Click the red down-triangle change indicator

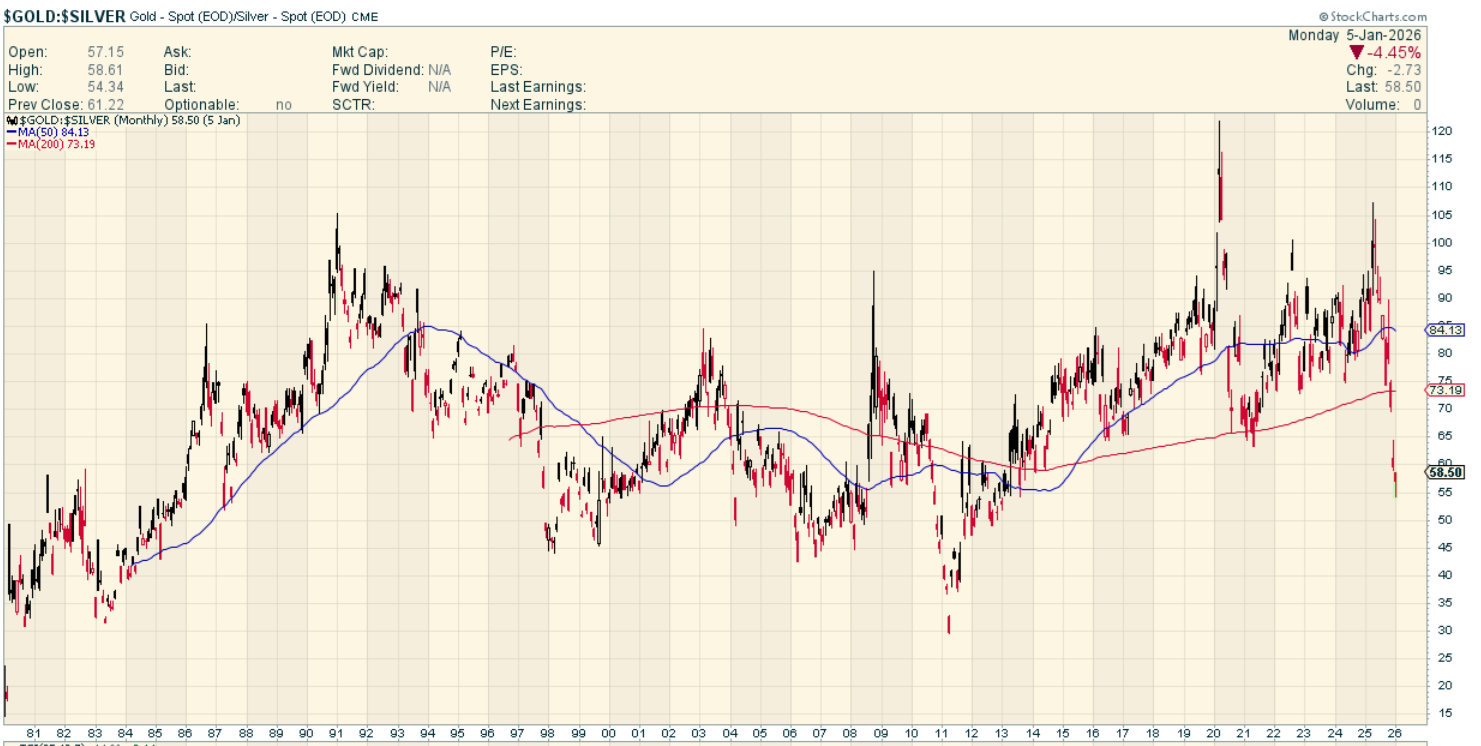[x=1356, y=52]
